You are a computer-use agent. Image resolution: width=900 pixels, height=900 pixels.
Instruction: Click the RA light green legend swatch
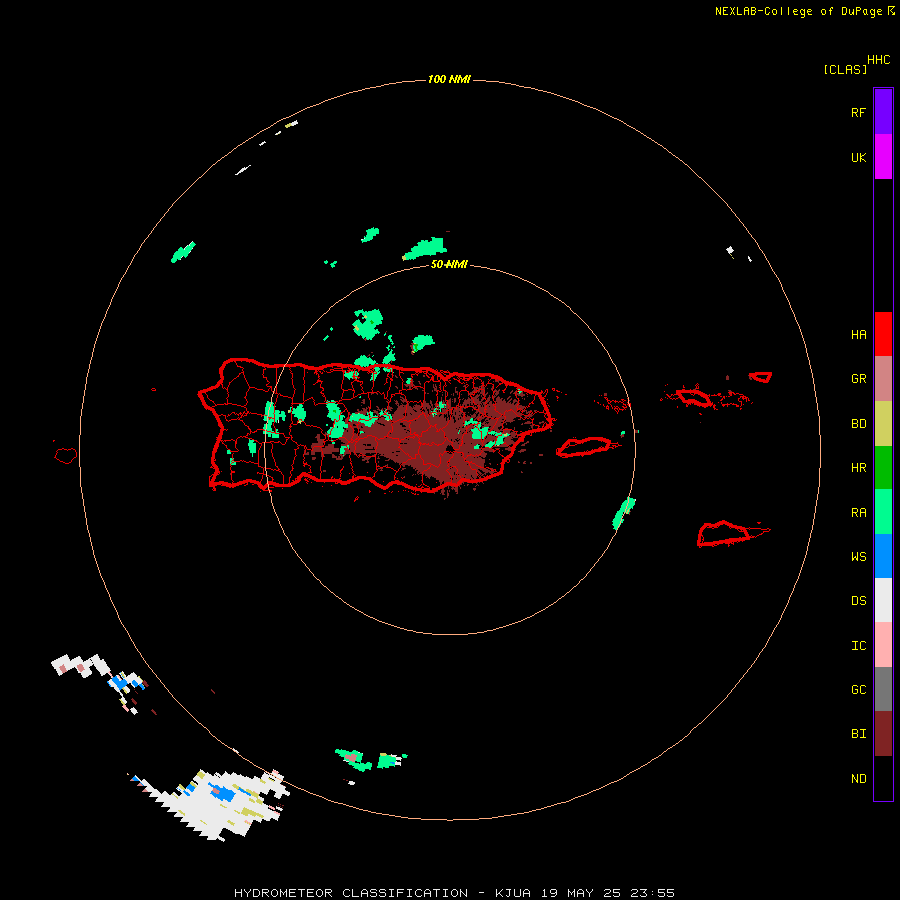883,512
